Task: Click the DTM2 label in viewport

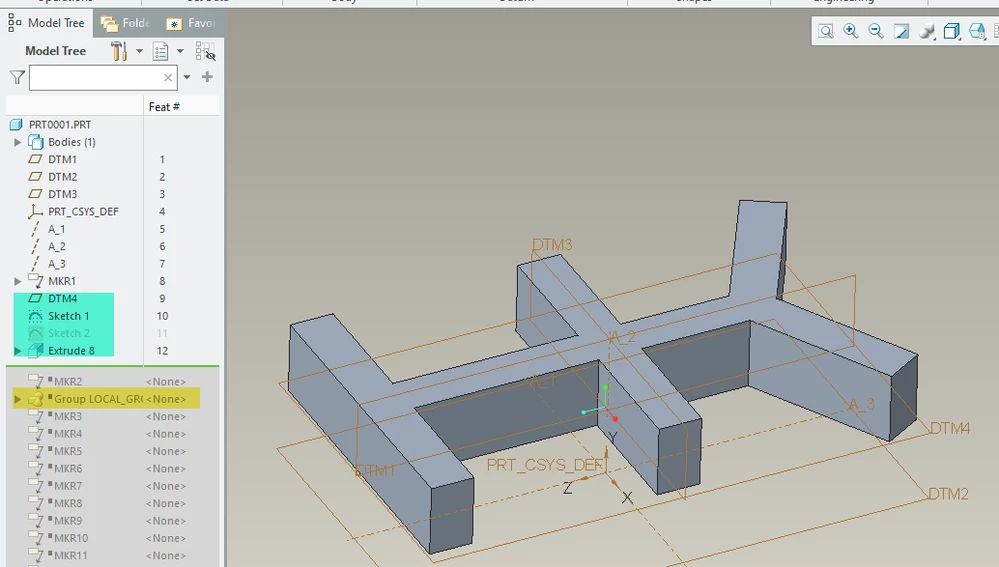Action: click(948, 494)
